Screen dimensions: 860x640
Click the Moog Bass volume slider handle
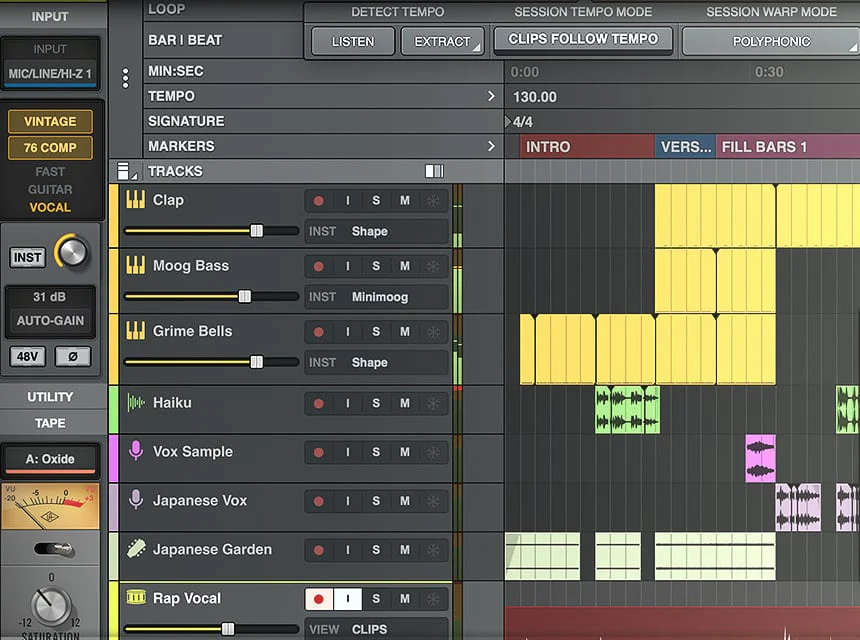244,296
